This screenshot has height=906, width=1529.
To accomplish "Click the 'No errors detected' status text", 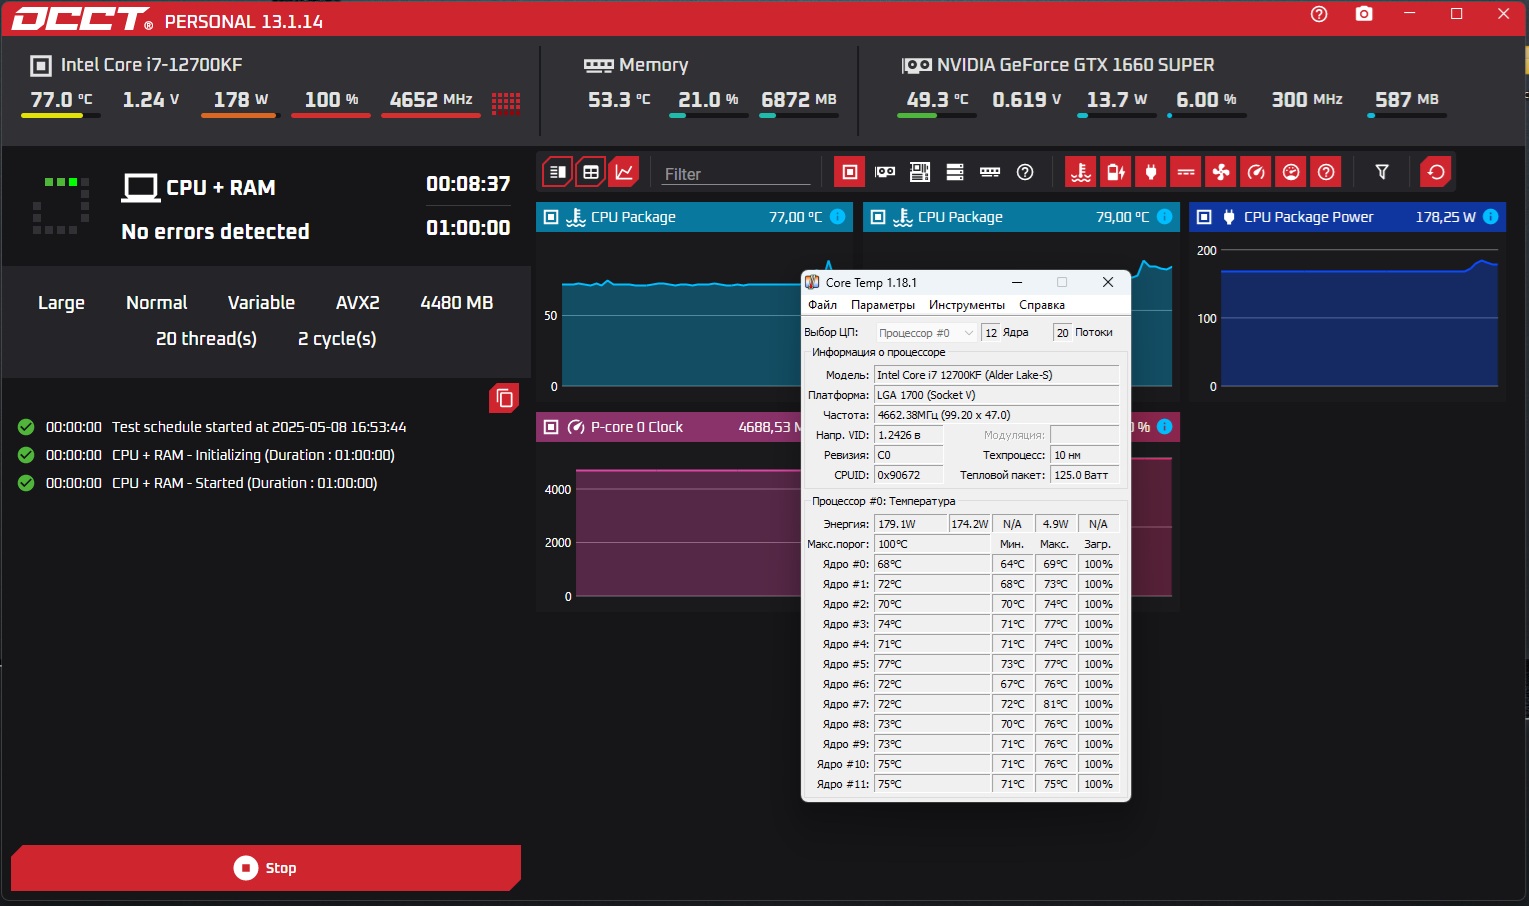I will click(215, 232).
